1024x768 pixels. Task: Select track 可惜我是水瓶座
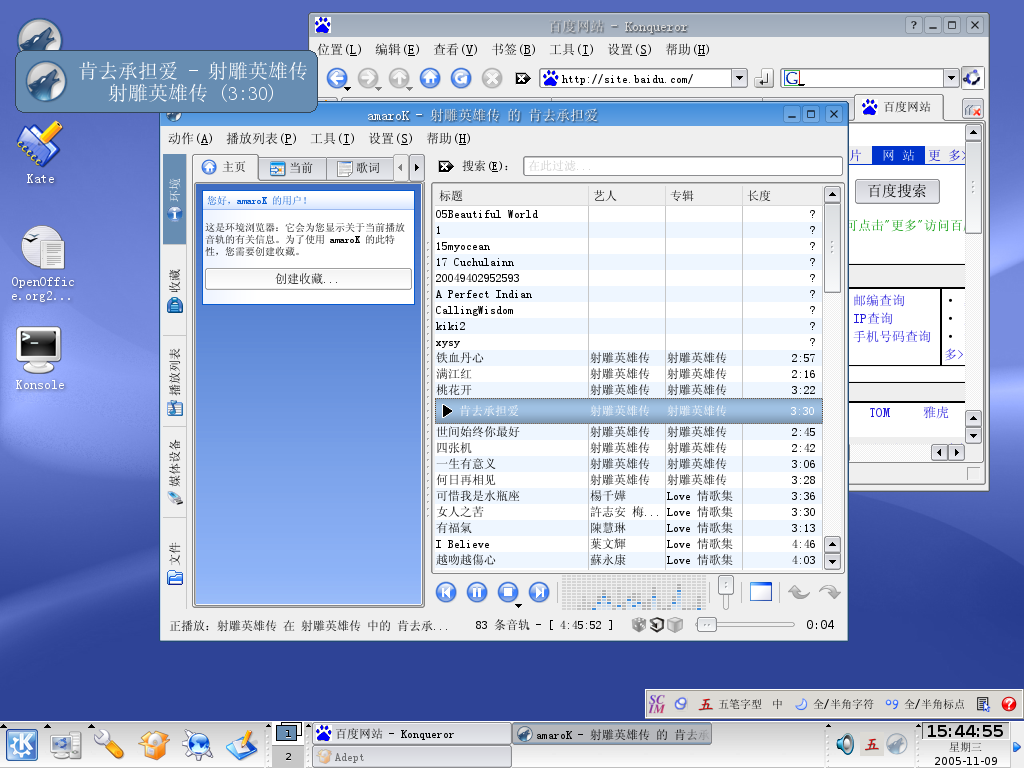(627, 496)
